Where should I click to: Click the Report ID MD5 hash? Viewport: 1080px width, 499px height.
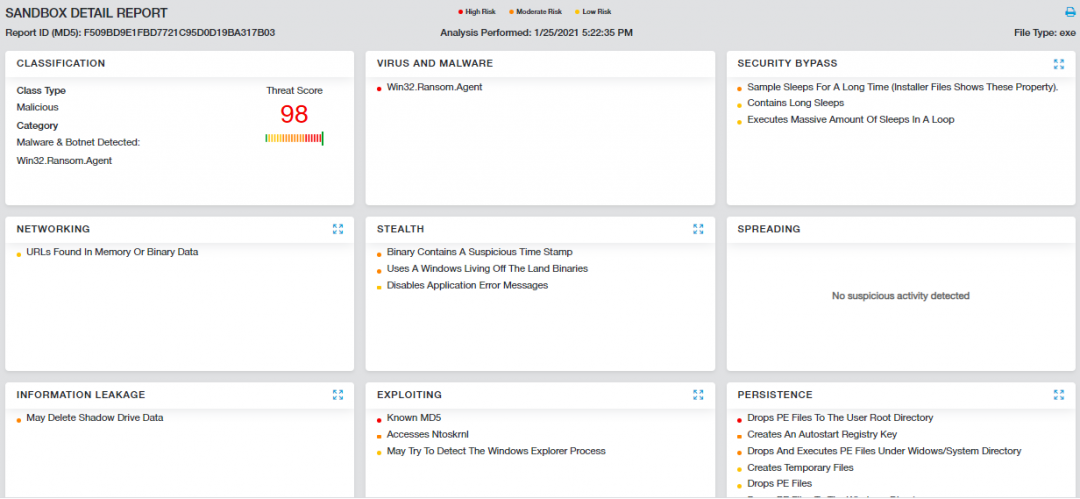coord(179,32)
